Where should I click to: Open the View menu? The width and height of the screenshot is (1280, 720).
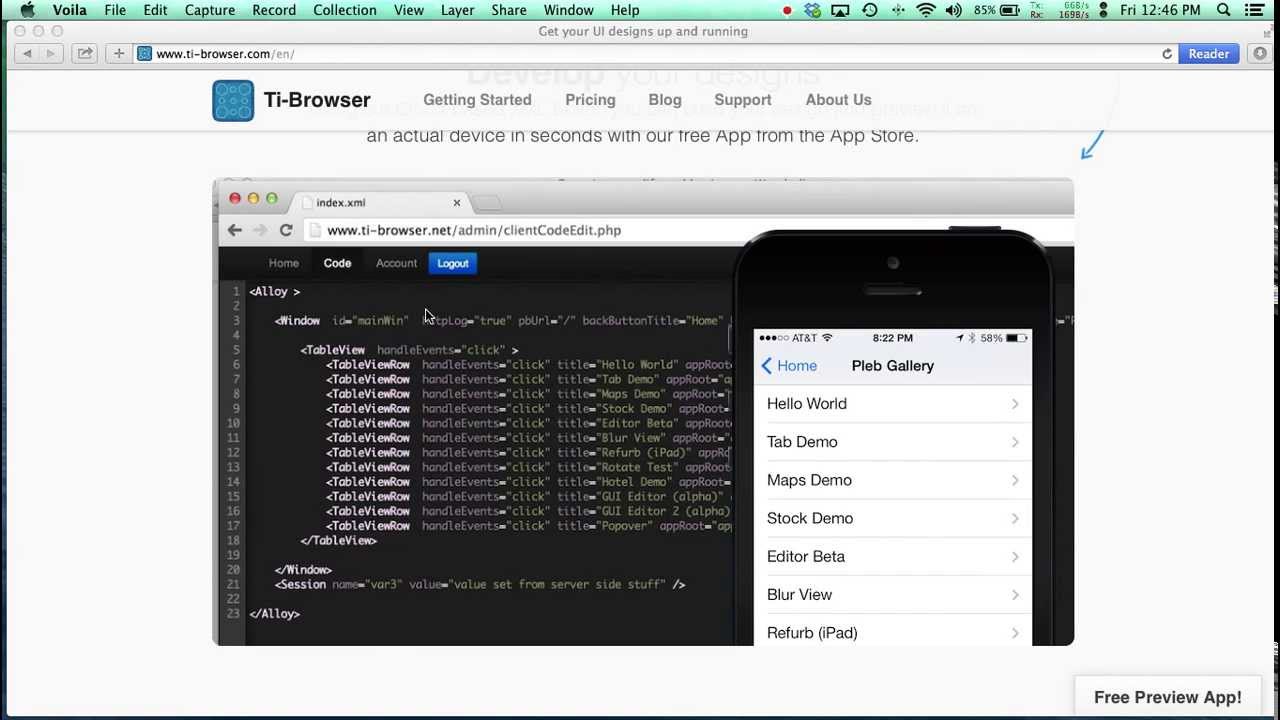(409, 10)
